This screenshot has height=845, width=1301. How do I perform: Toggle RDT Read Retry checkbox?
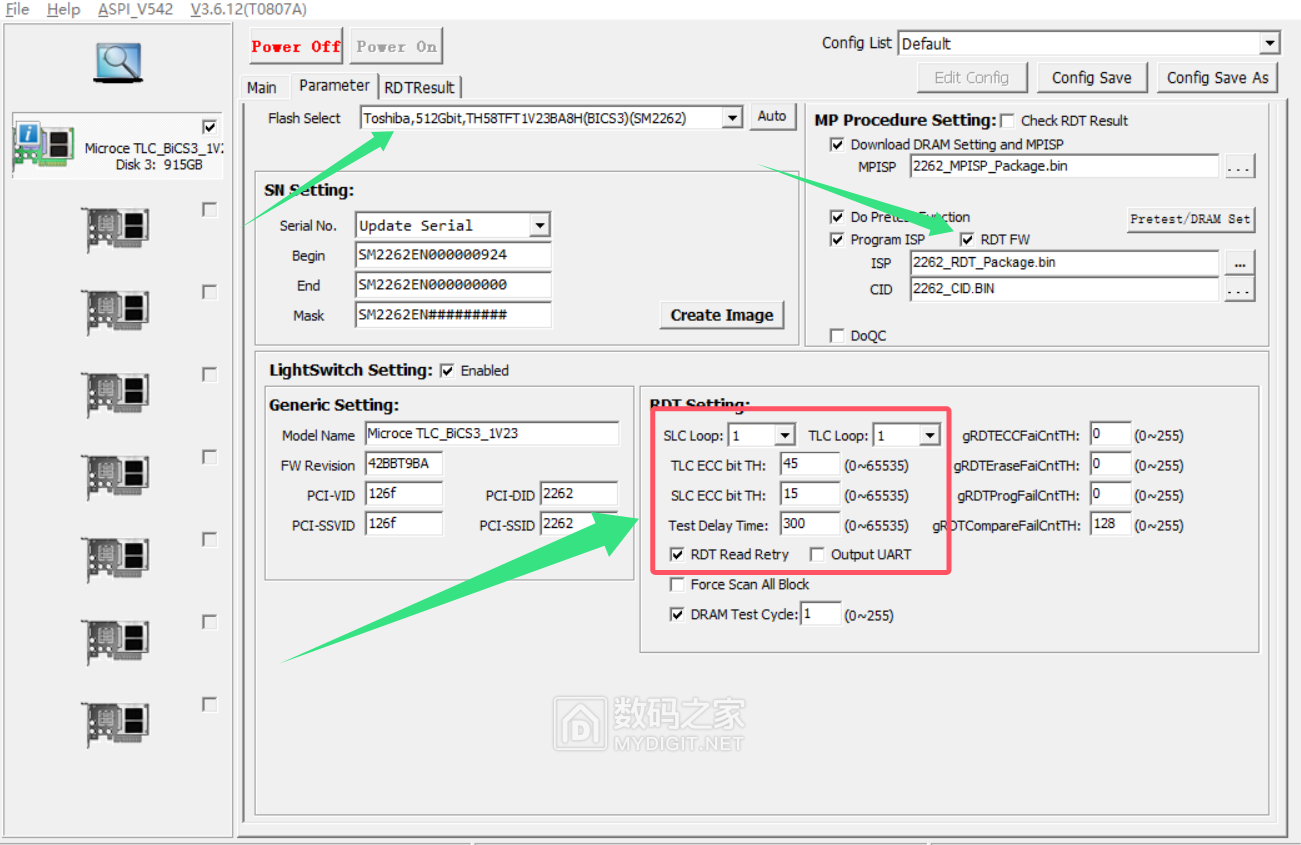[x=677, y=554]
